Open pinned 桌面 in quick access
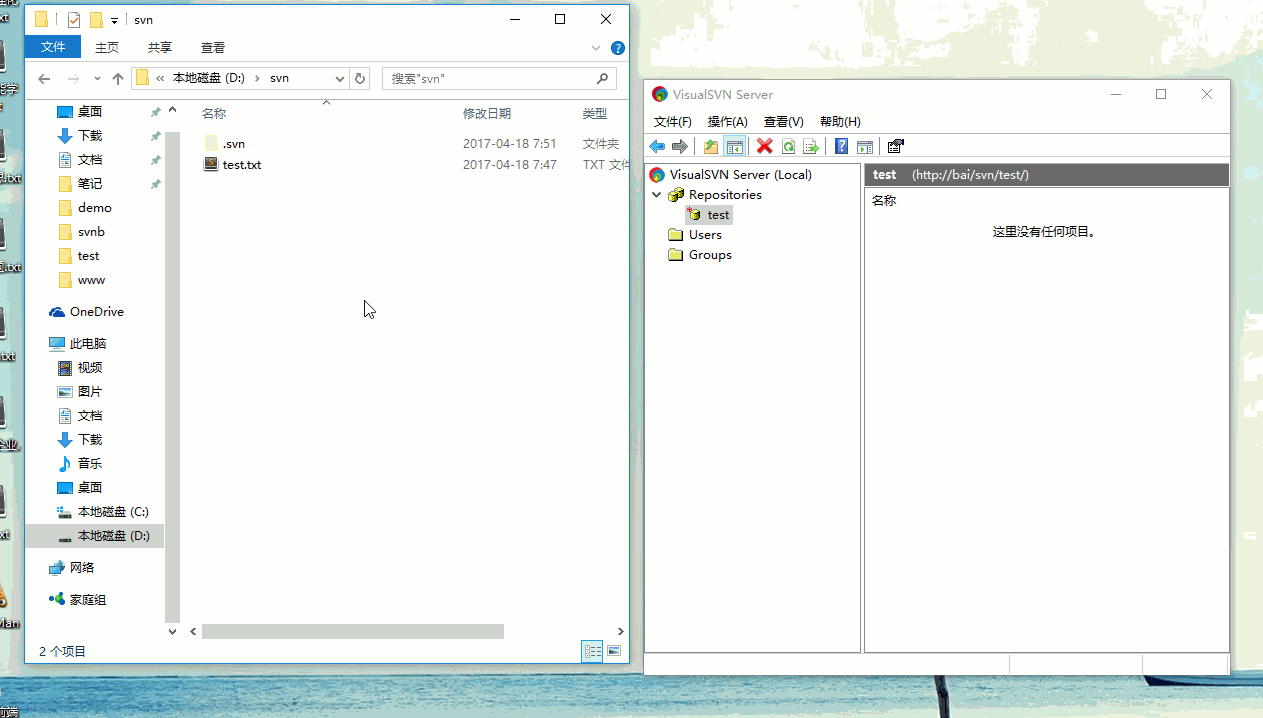 pyautogui.click(x=90, y=112)
